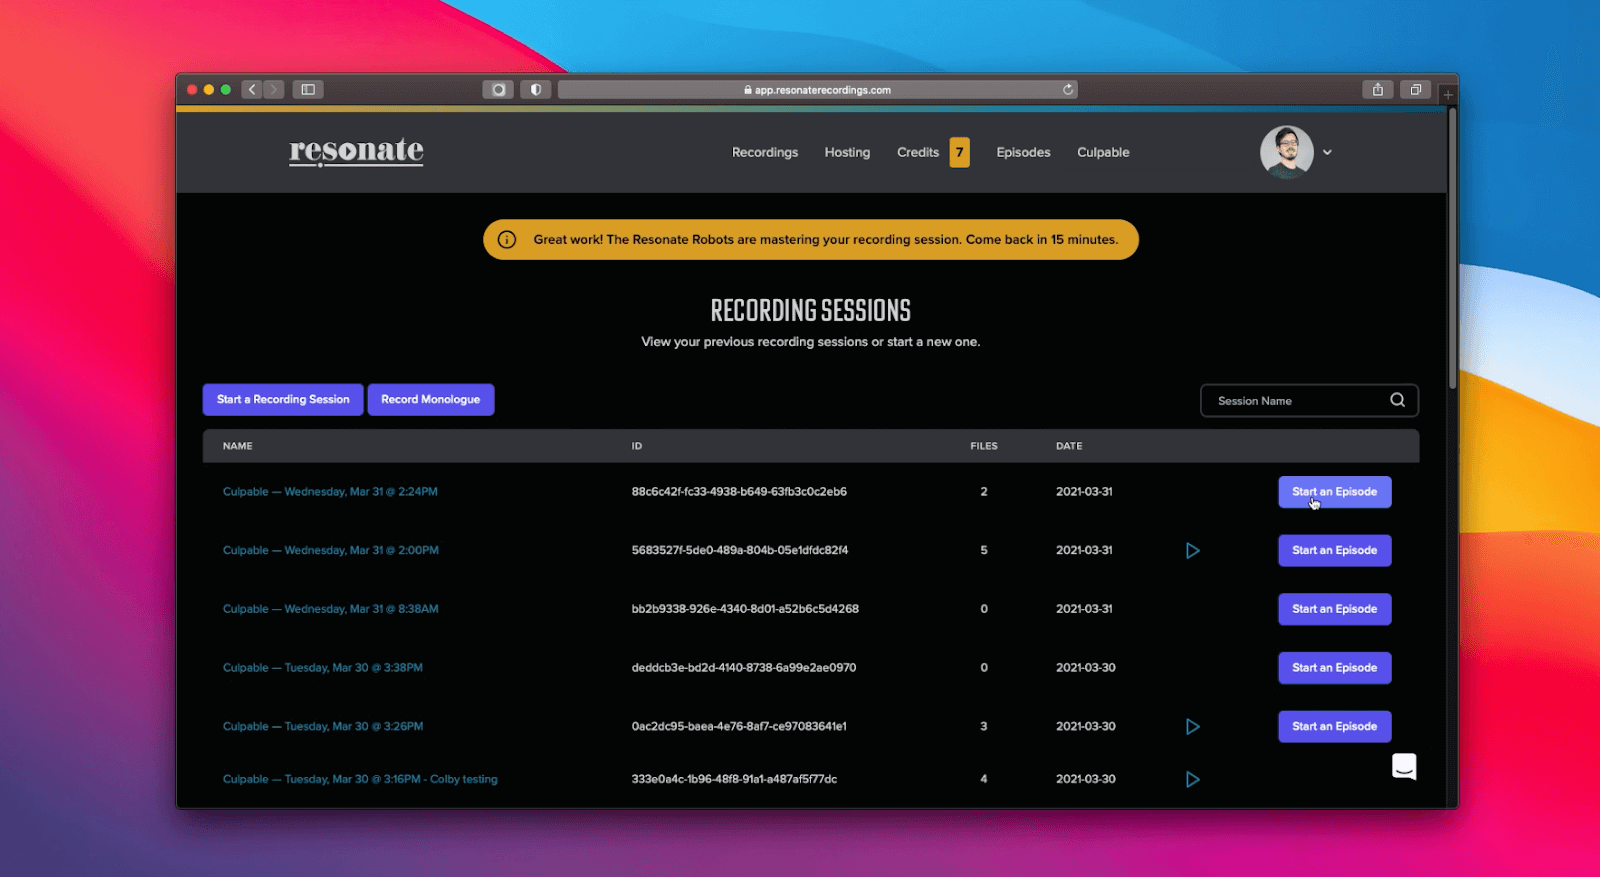Screen dimensions: 1600x877
Task: Click the page's vertical scrollbar
Action: tap(1452, 250)
